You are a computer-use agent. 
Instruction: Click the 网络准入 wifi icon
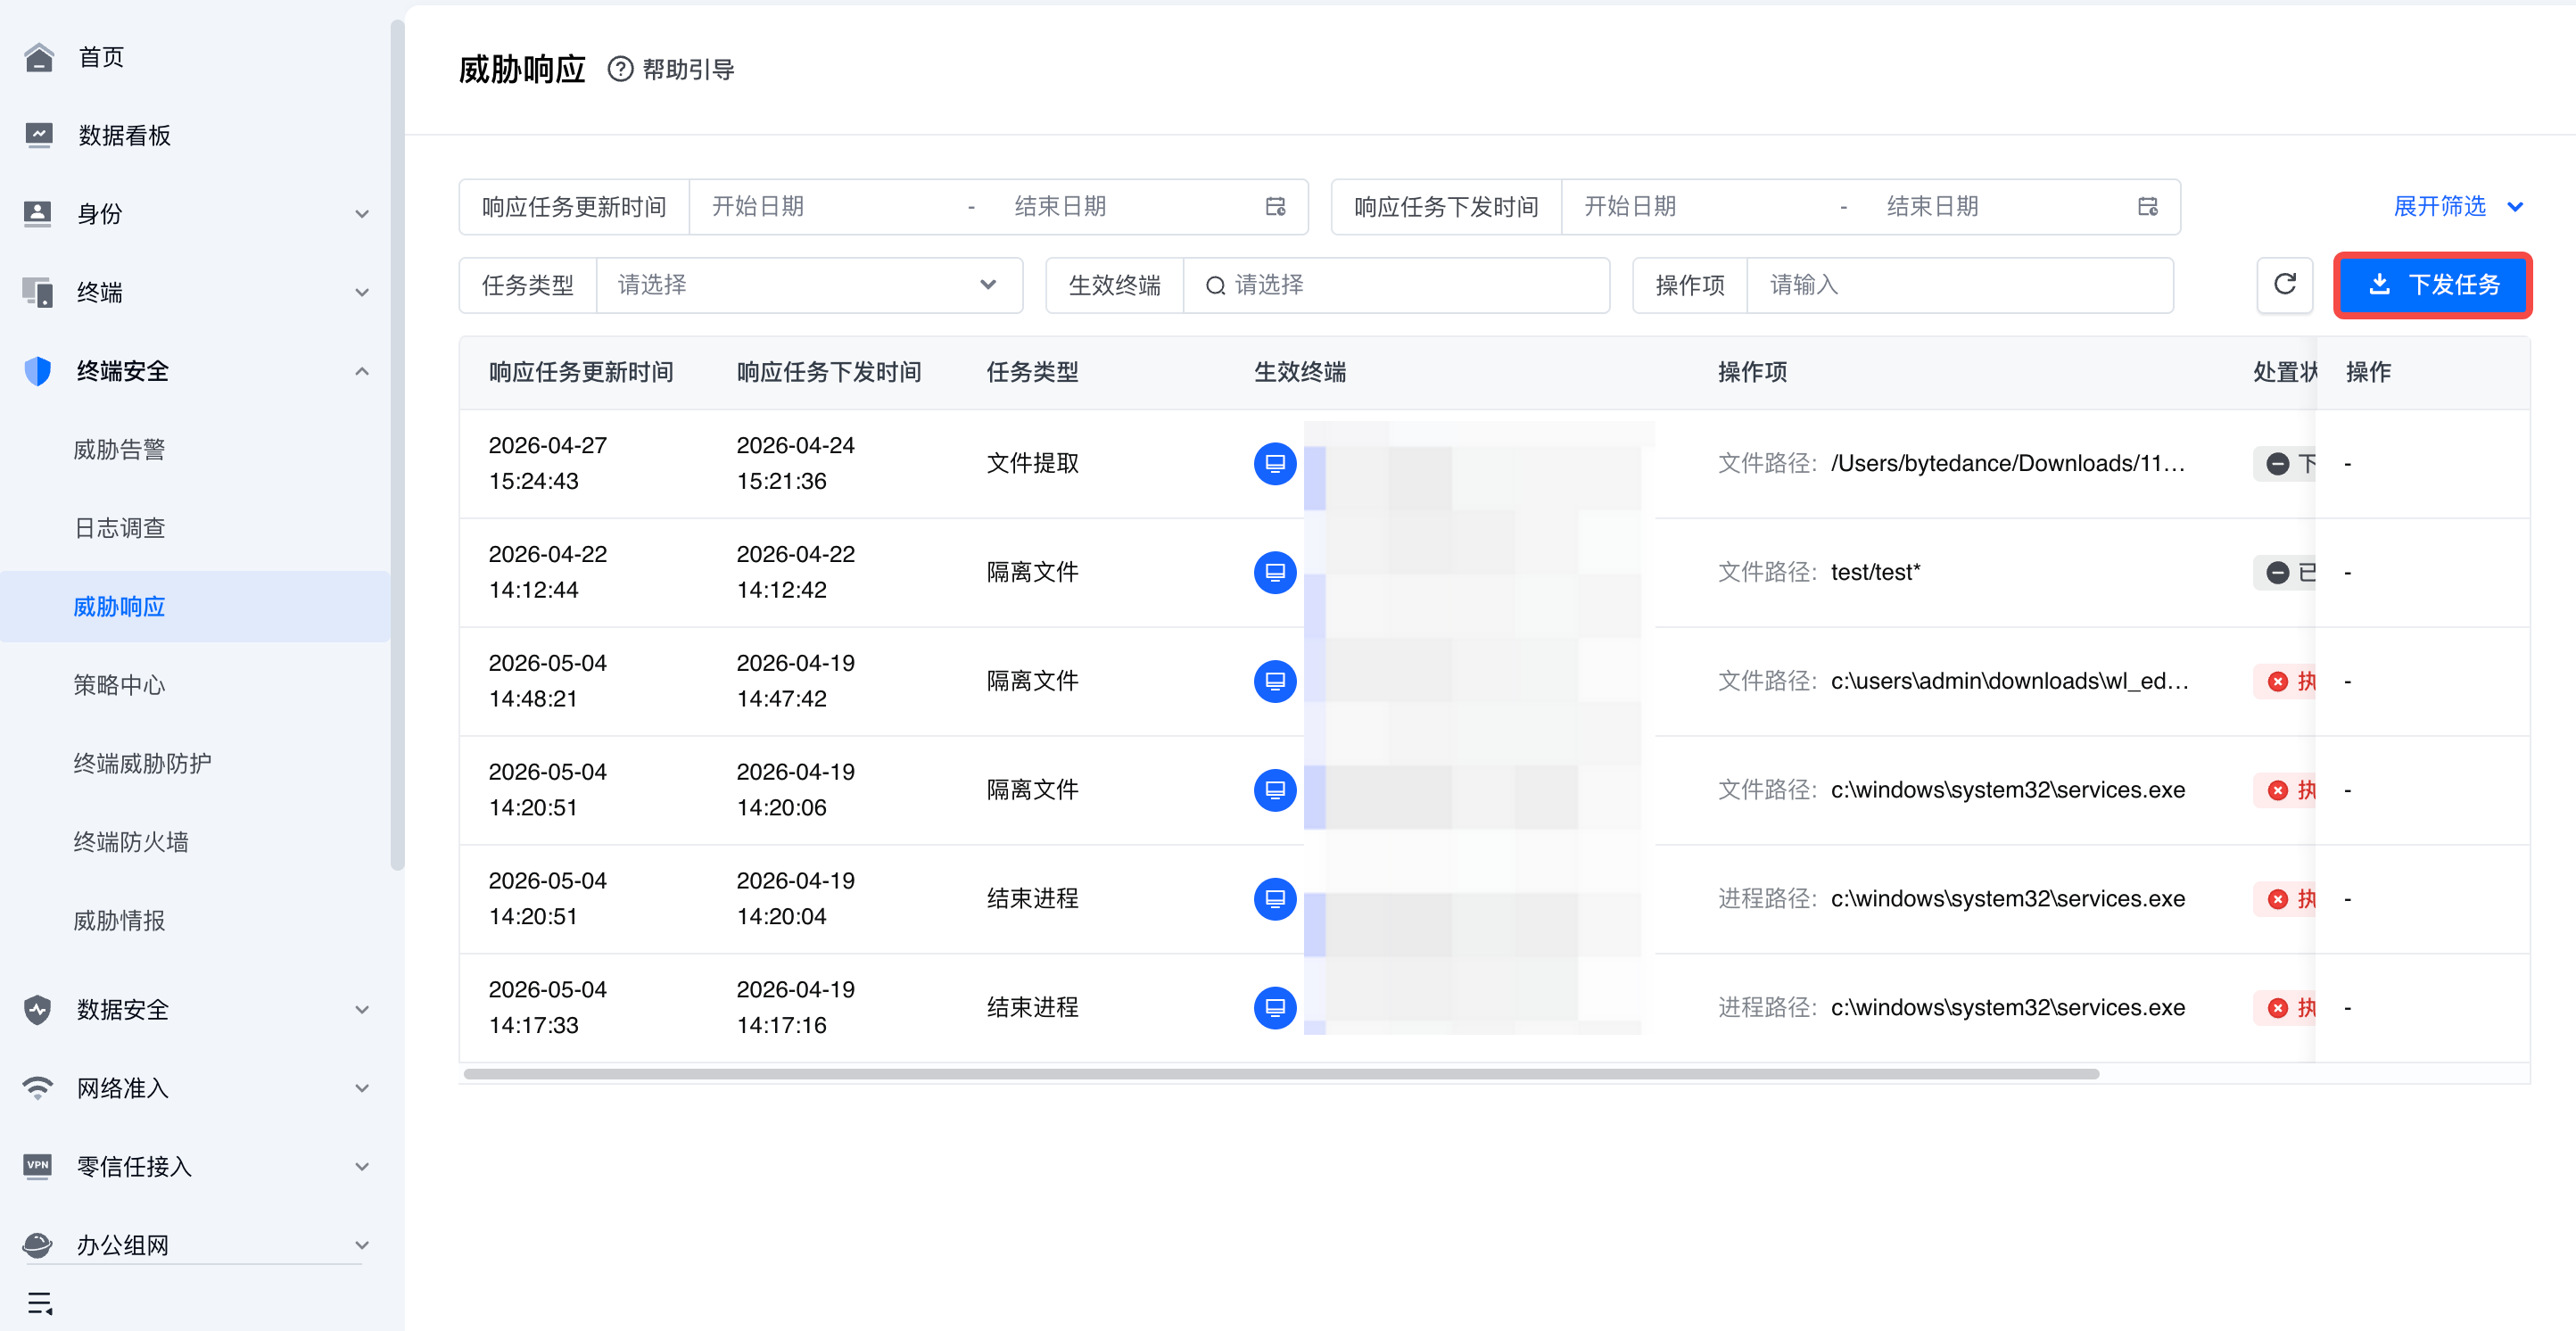(x=38, y=1088)
